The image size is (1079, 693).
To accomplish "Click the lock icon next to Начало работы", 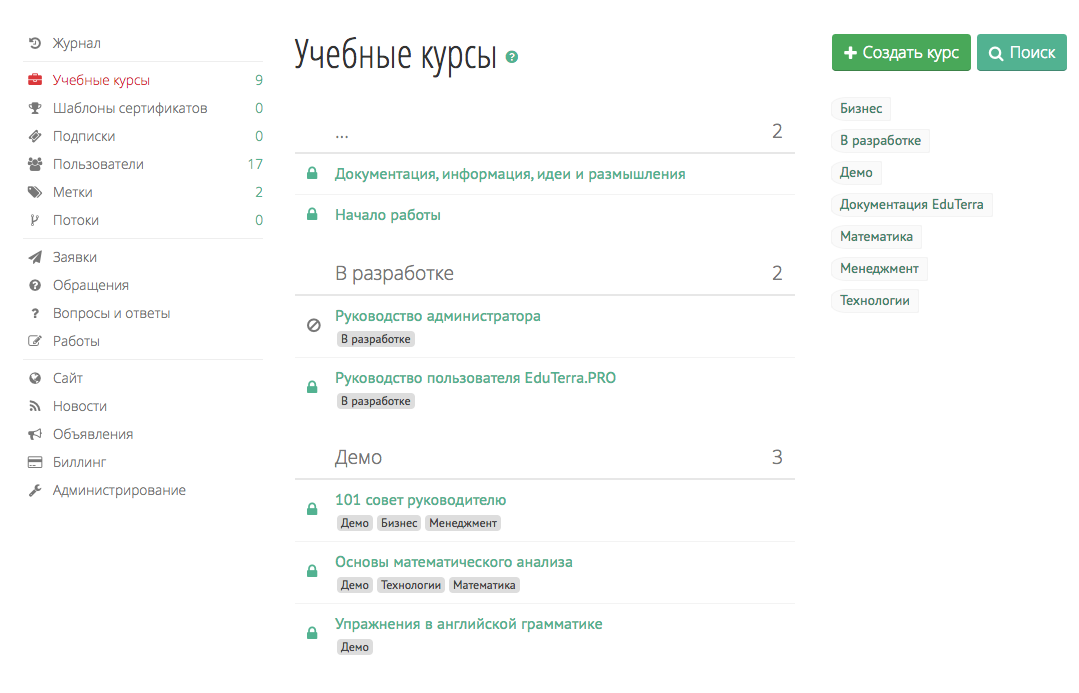I will coord(311,214).
